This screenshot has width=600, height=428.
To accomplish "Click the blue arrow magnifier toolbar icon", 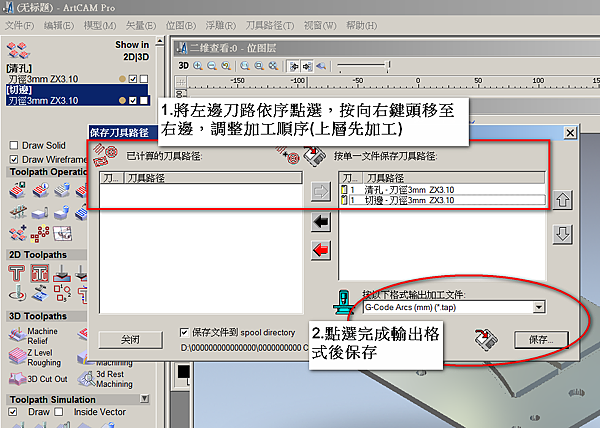I will (321, 66).
